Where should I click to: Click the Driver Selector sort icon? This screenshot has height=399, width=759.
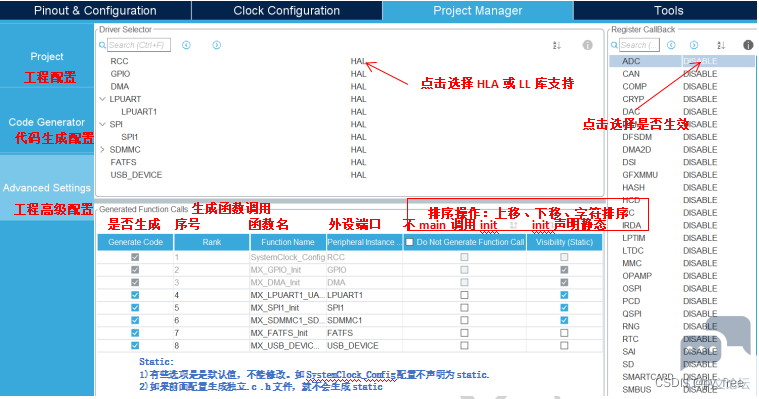(557, 45)
